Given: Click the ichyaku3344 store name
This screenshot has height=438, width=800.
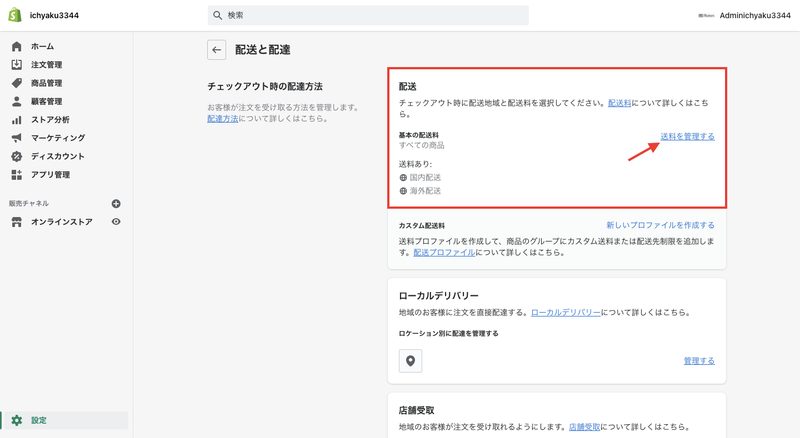Looking at the screenshot, I should [54, 15].
